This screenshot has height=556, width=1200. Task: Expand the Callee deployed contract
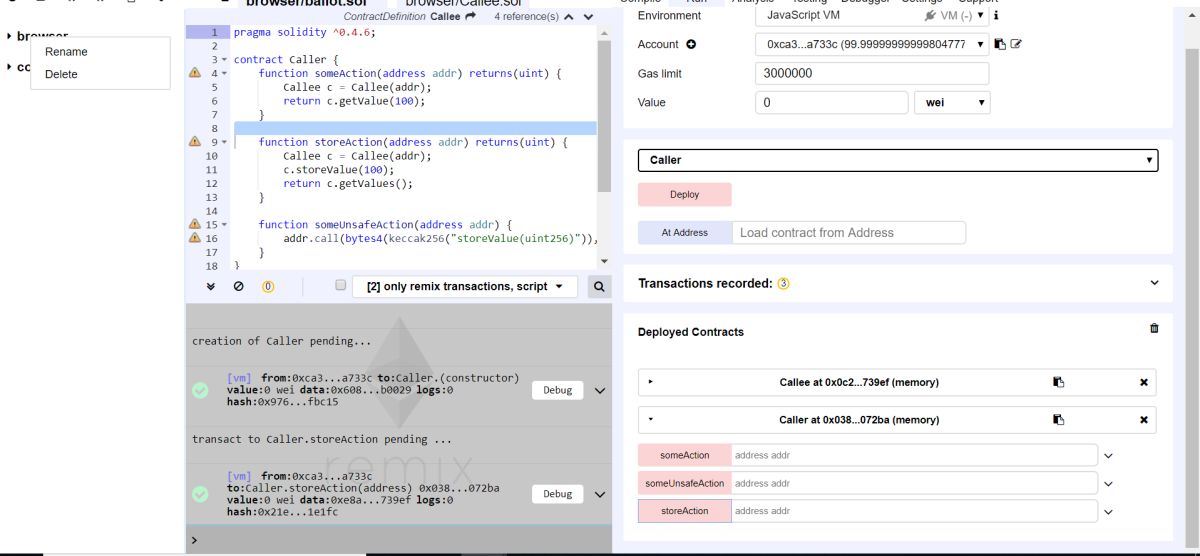(650, 382)
